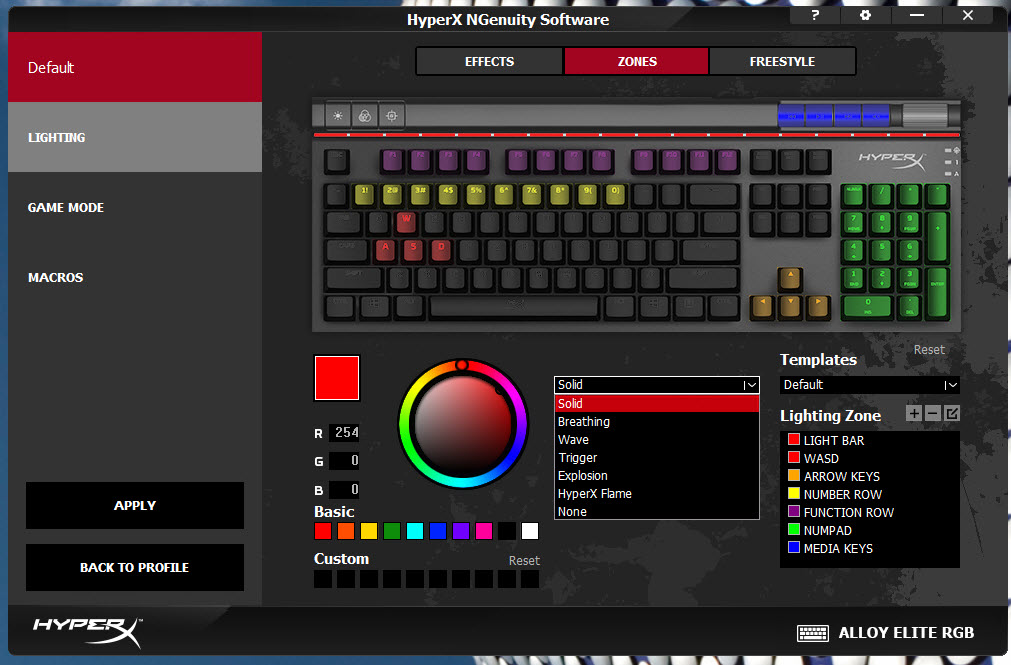Open the GAME MODE section in the sidebar
This screenshot has height=665, width=1011.
tap(135, 208)
